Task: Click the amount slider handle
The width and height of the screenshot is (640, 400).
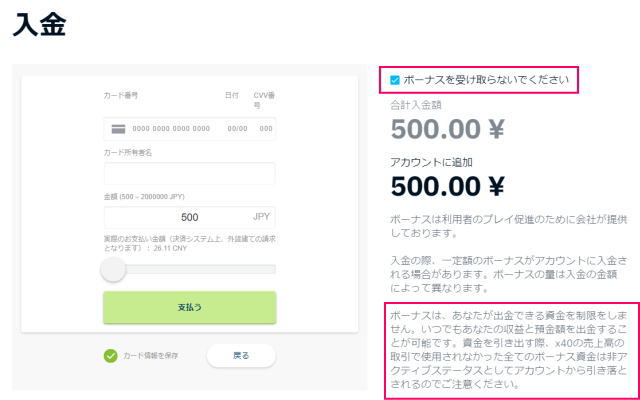Action: pyautogui.click(x=113, y=269)
